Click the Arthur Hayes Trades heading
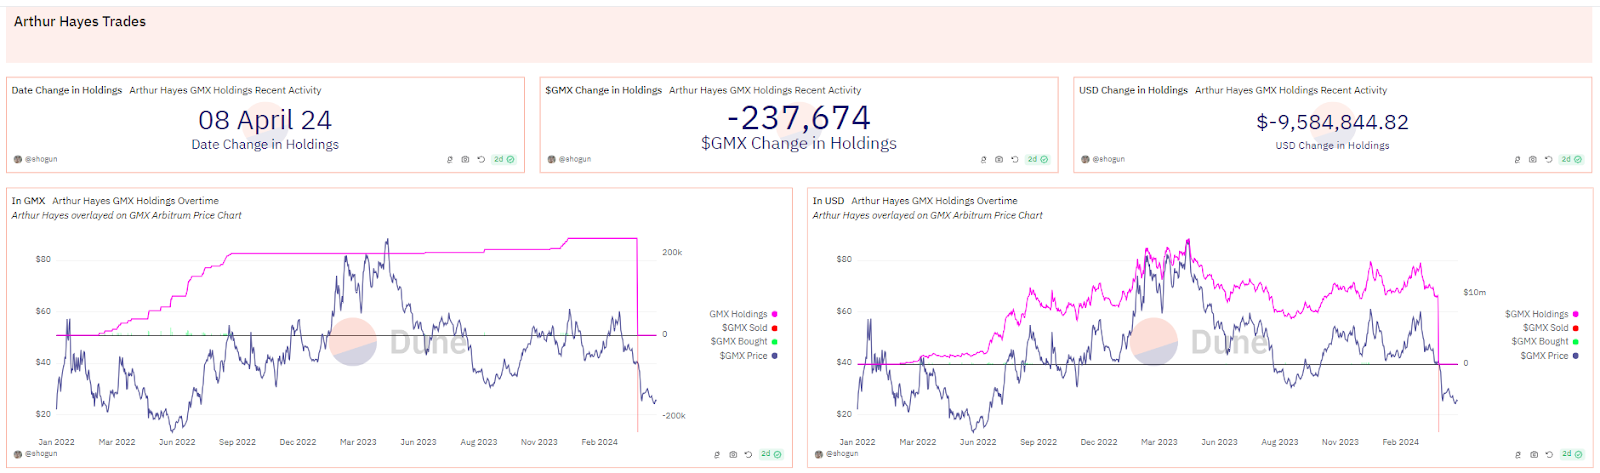The height and width of the screenshot is (473, 1600). 80,21
